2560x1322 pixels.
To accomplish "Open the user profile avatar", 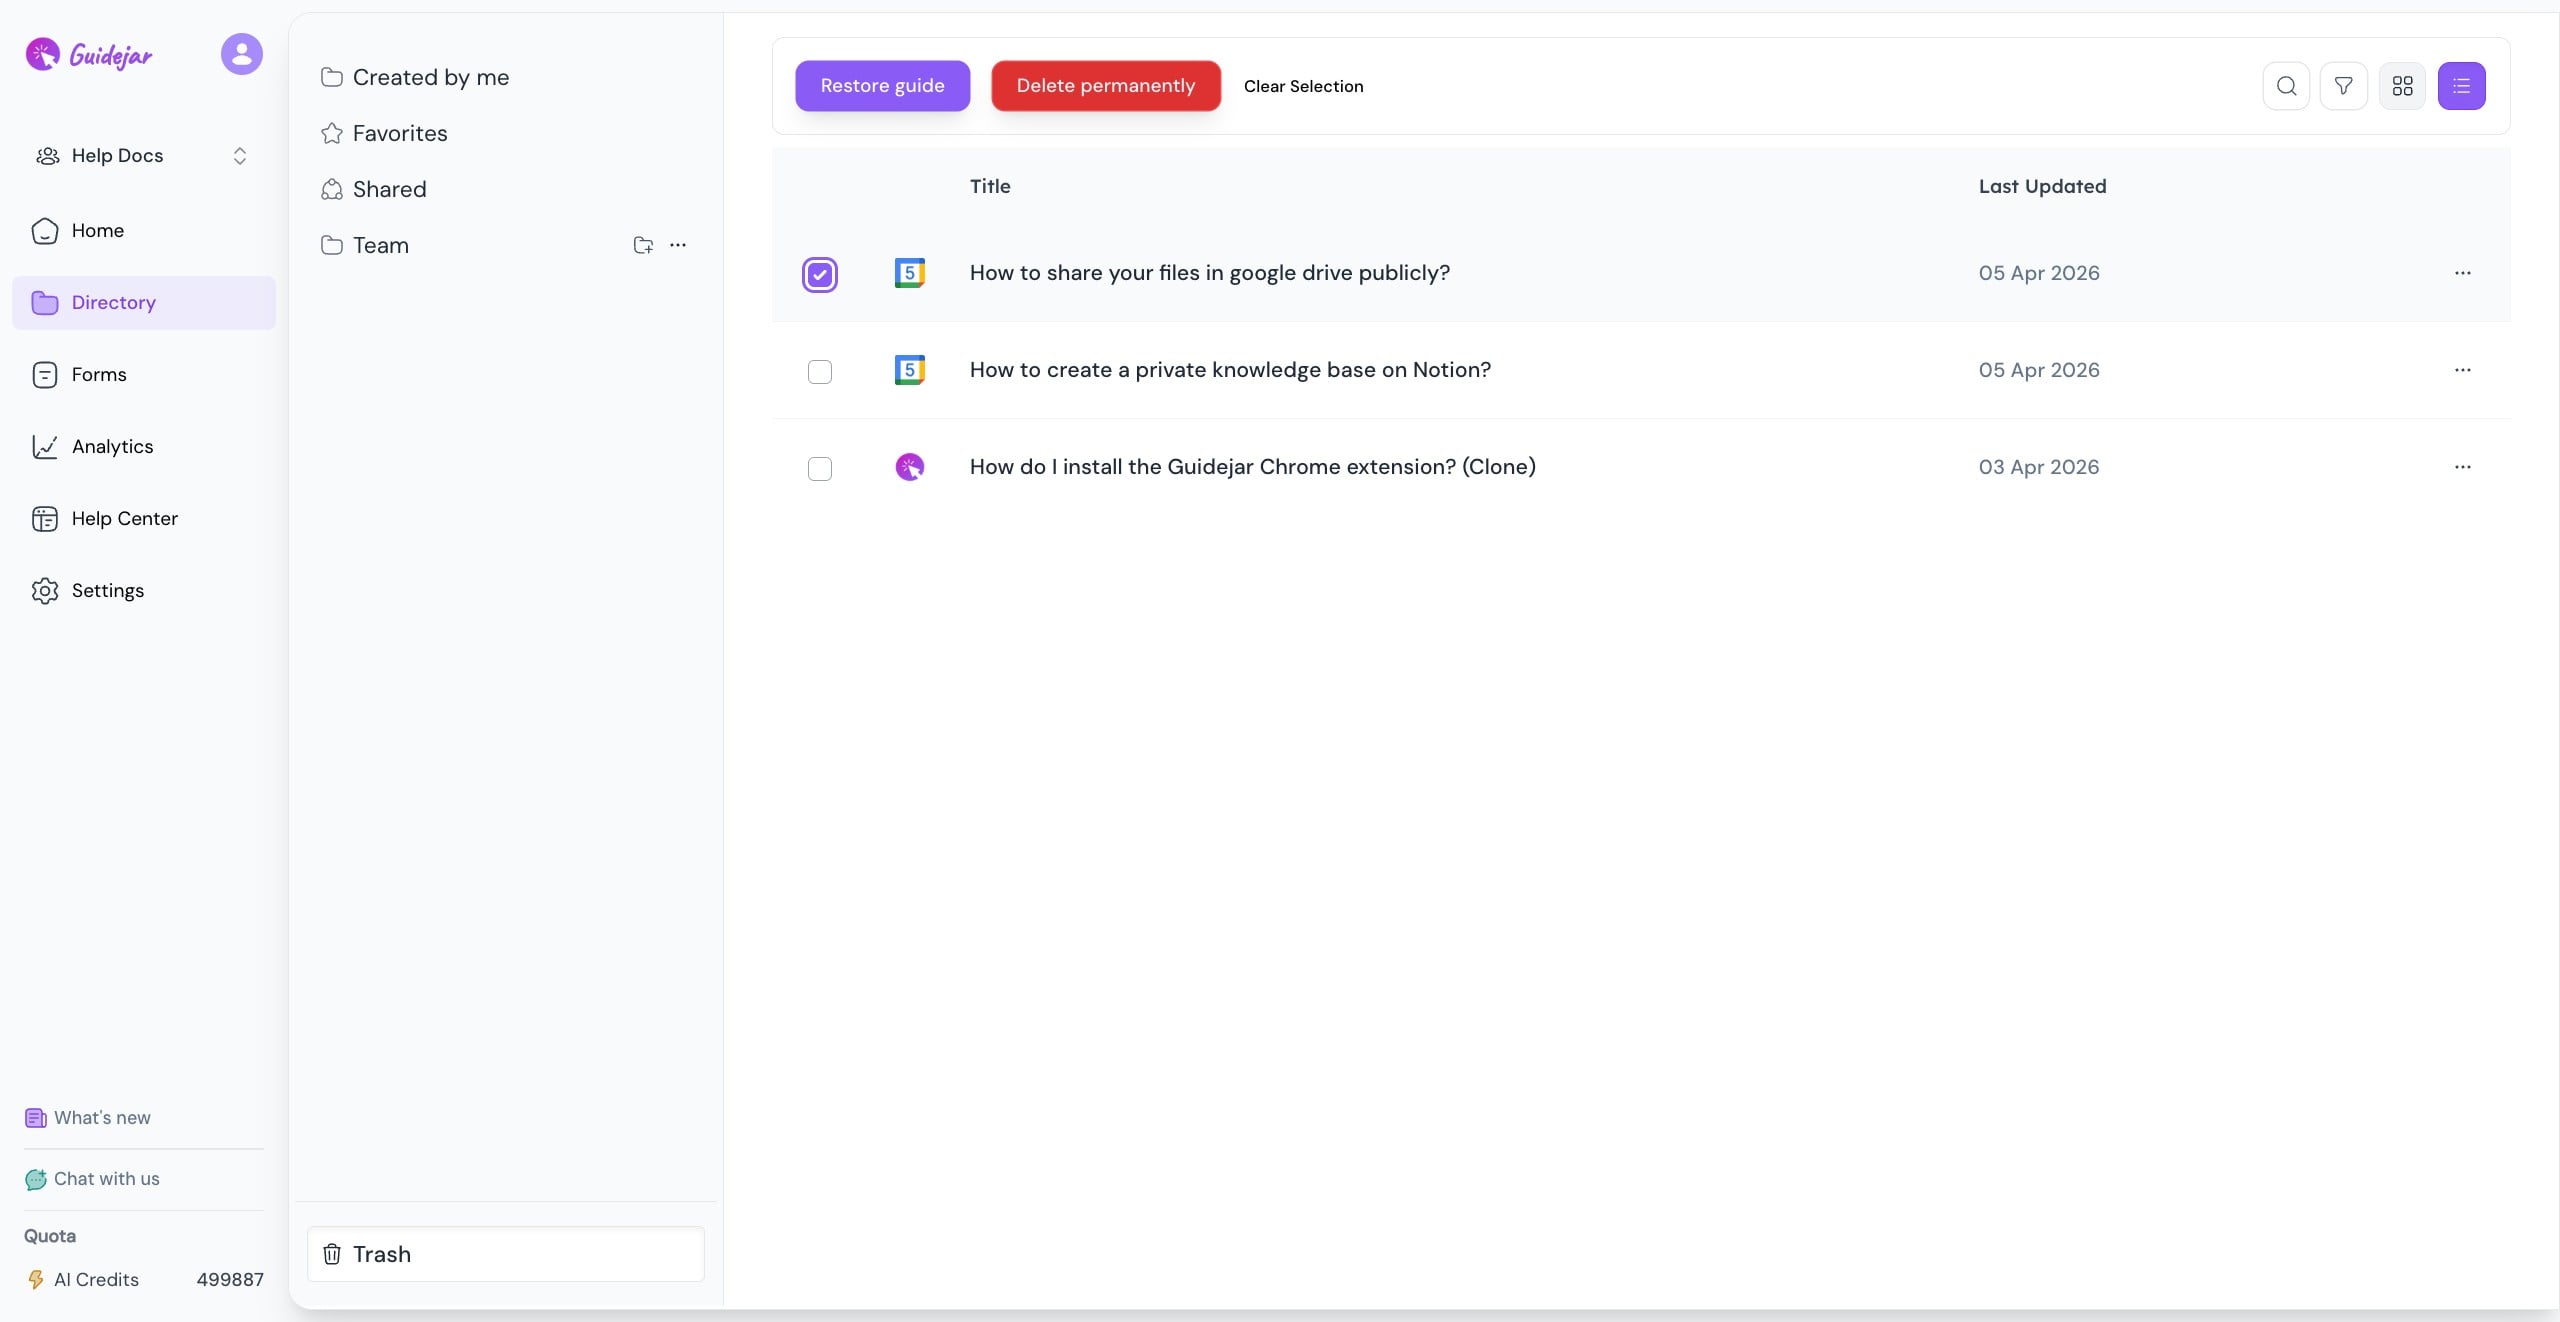I will point(241,54).
